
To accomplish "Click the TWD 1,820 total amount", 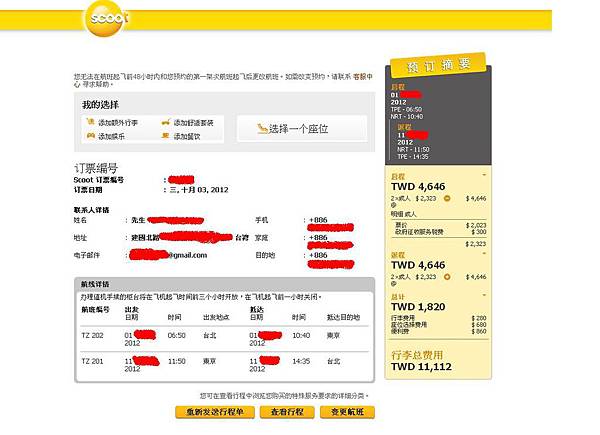I will [x=418, y=307].
